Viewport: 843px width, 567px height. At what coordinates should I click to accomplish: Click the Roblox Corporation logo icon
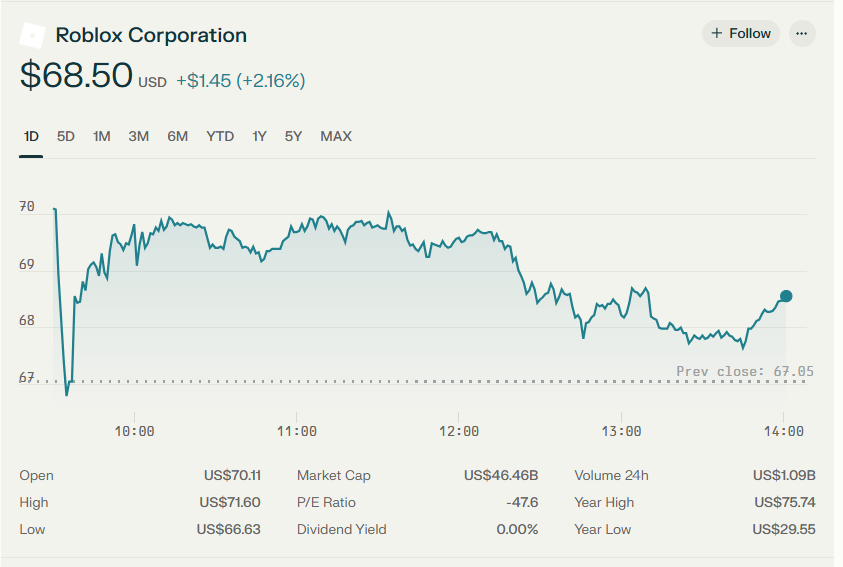(32, 35)
